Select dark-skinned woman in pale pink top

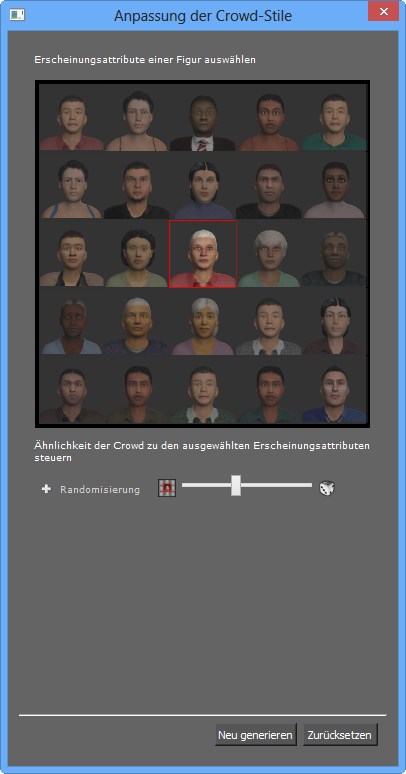click(334, 186)
